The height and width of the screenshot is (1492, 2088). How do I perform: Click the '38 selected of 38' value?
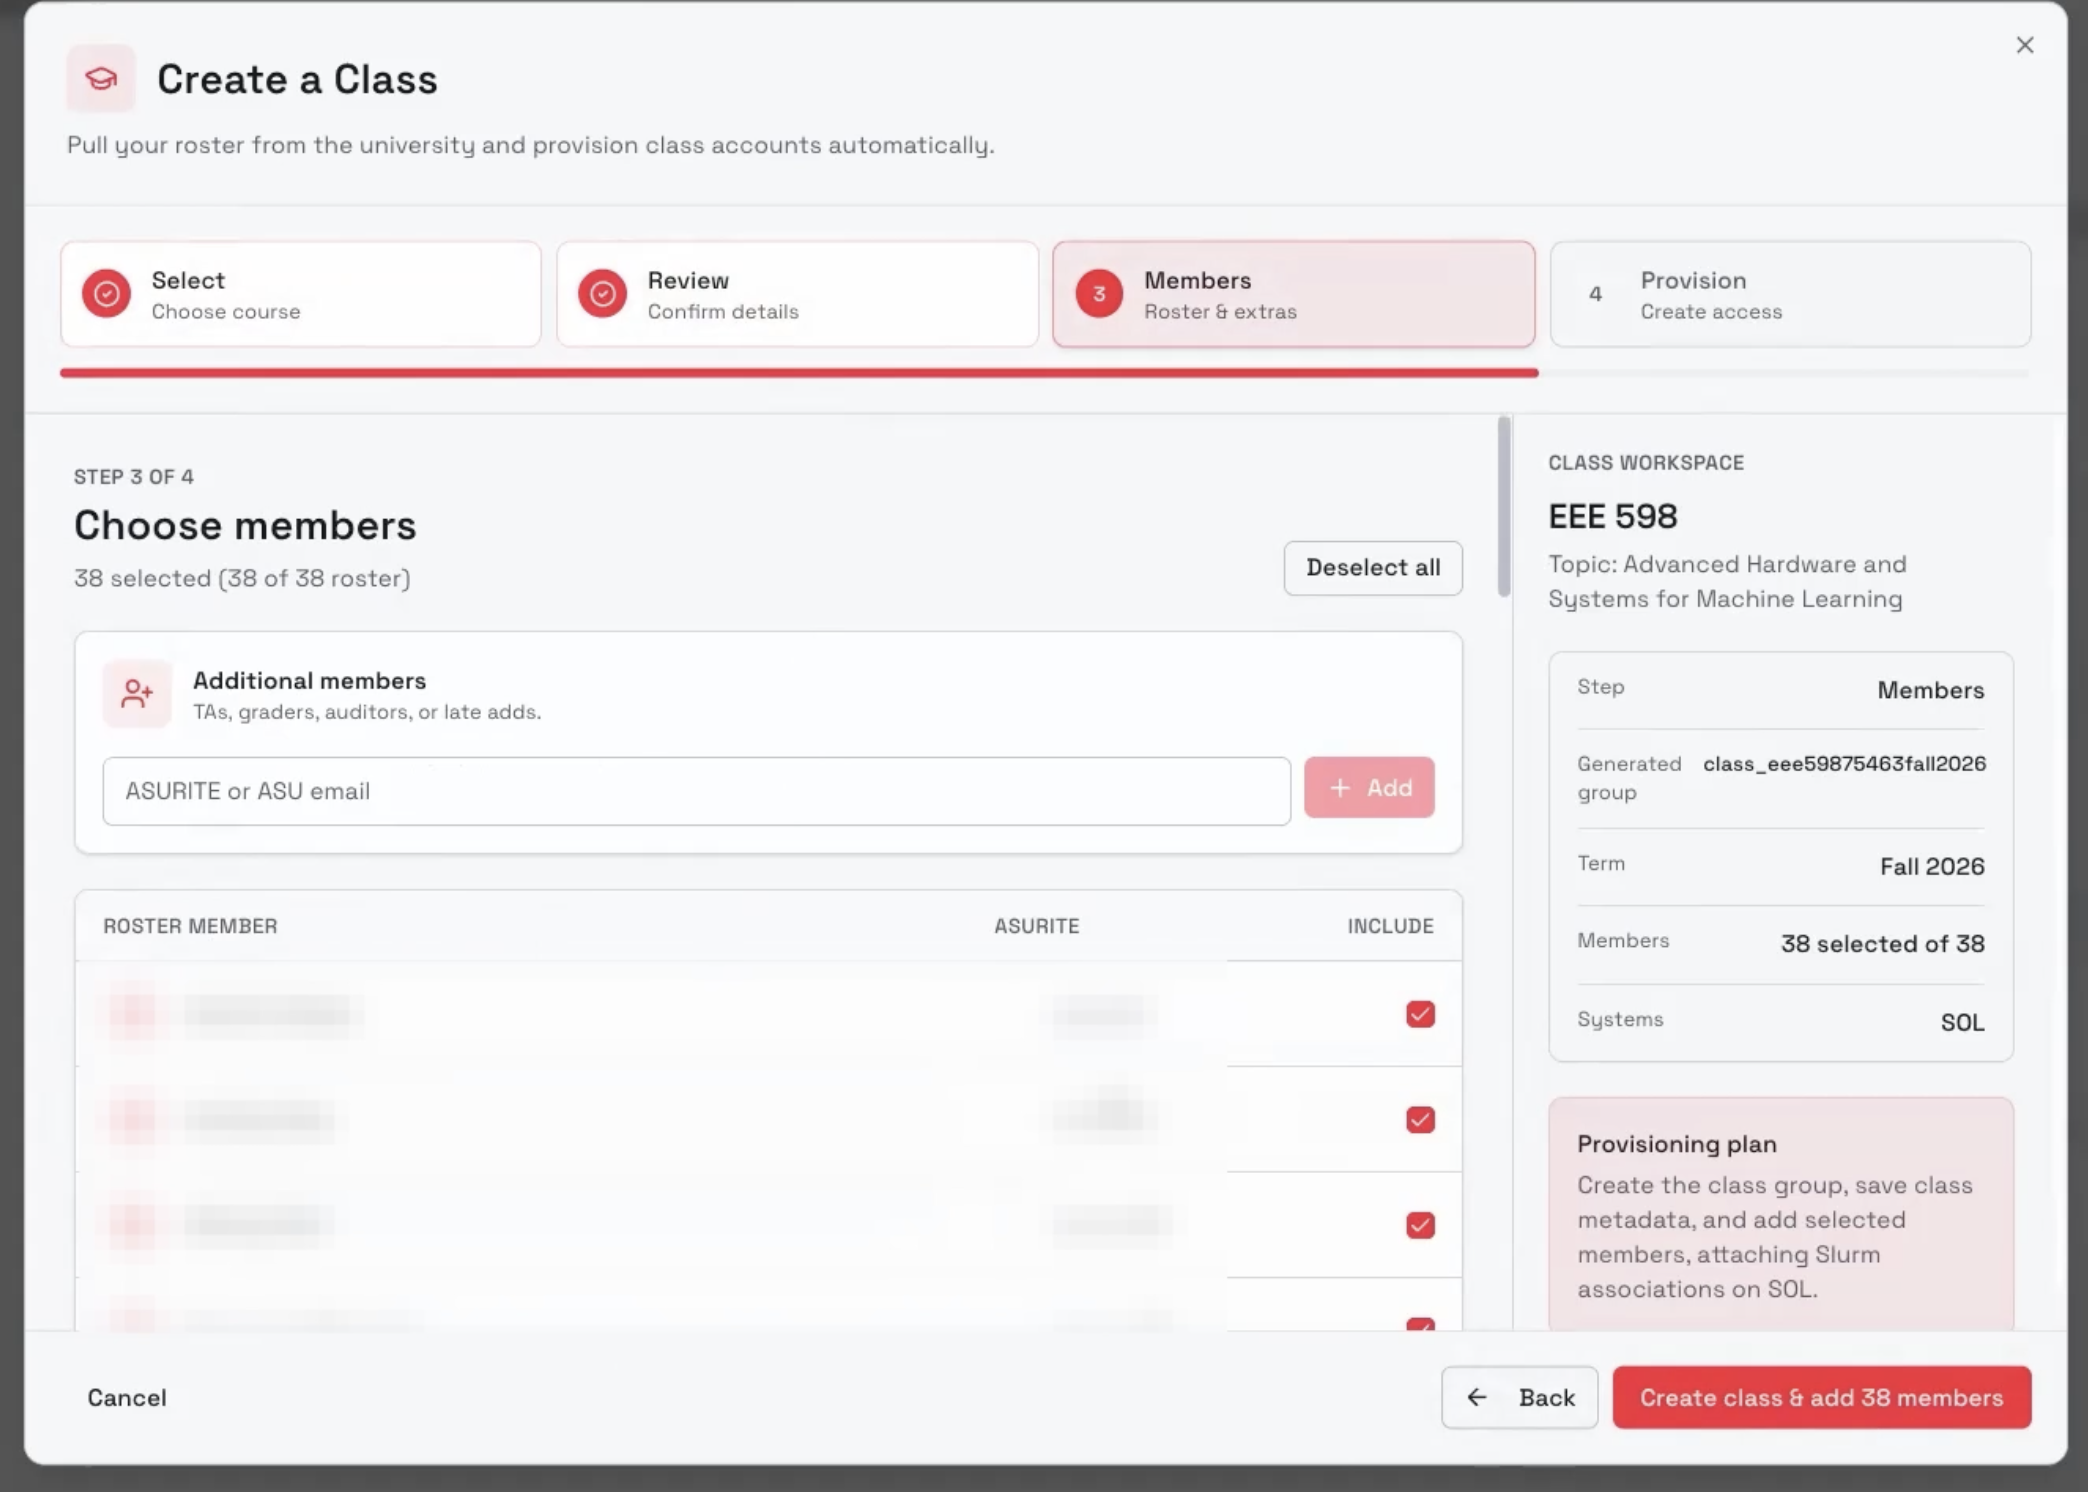(1882, 943)
